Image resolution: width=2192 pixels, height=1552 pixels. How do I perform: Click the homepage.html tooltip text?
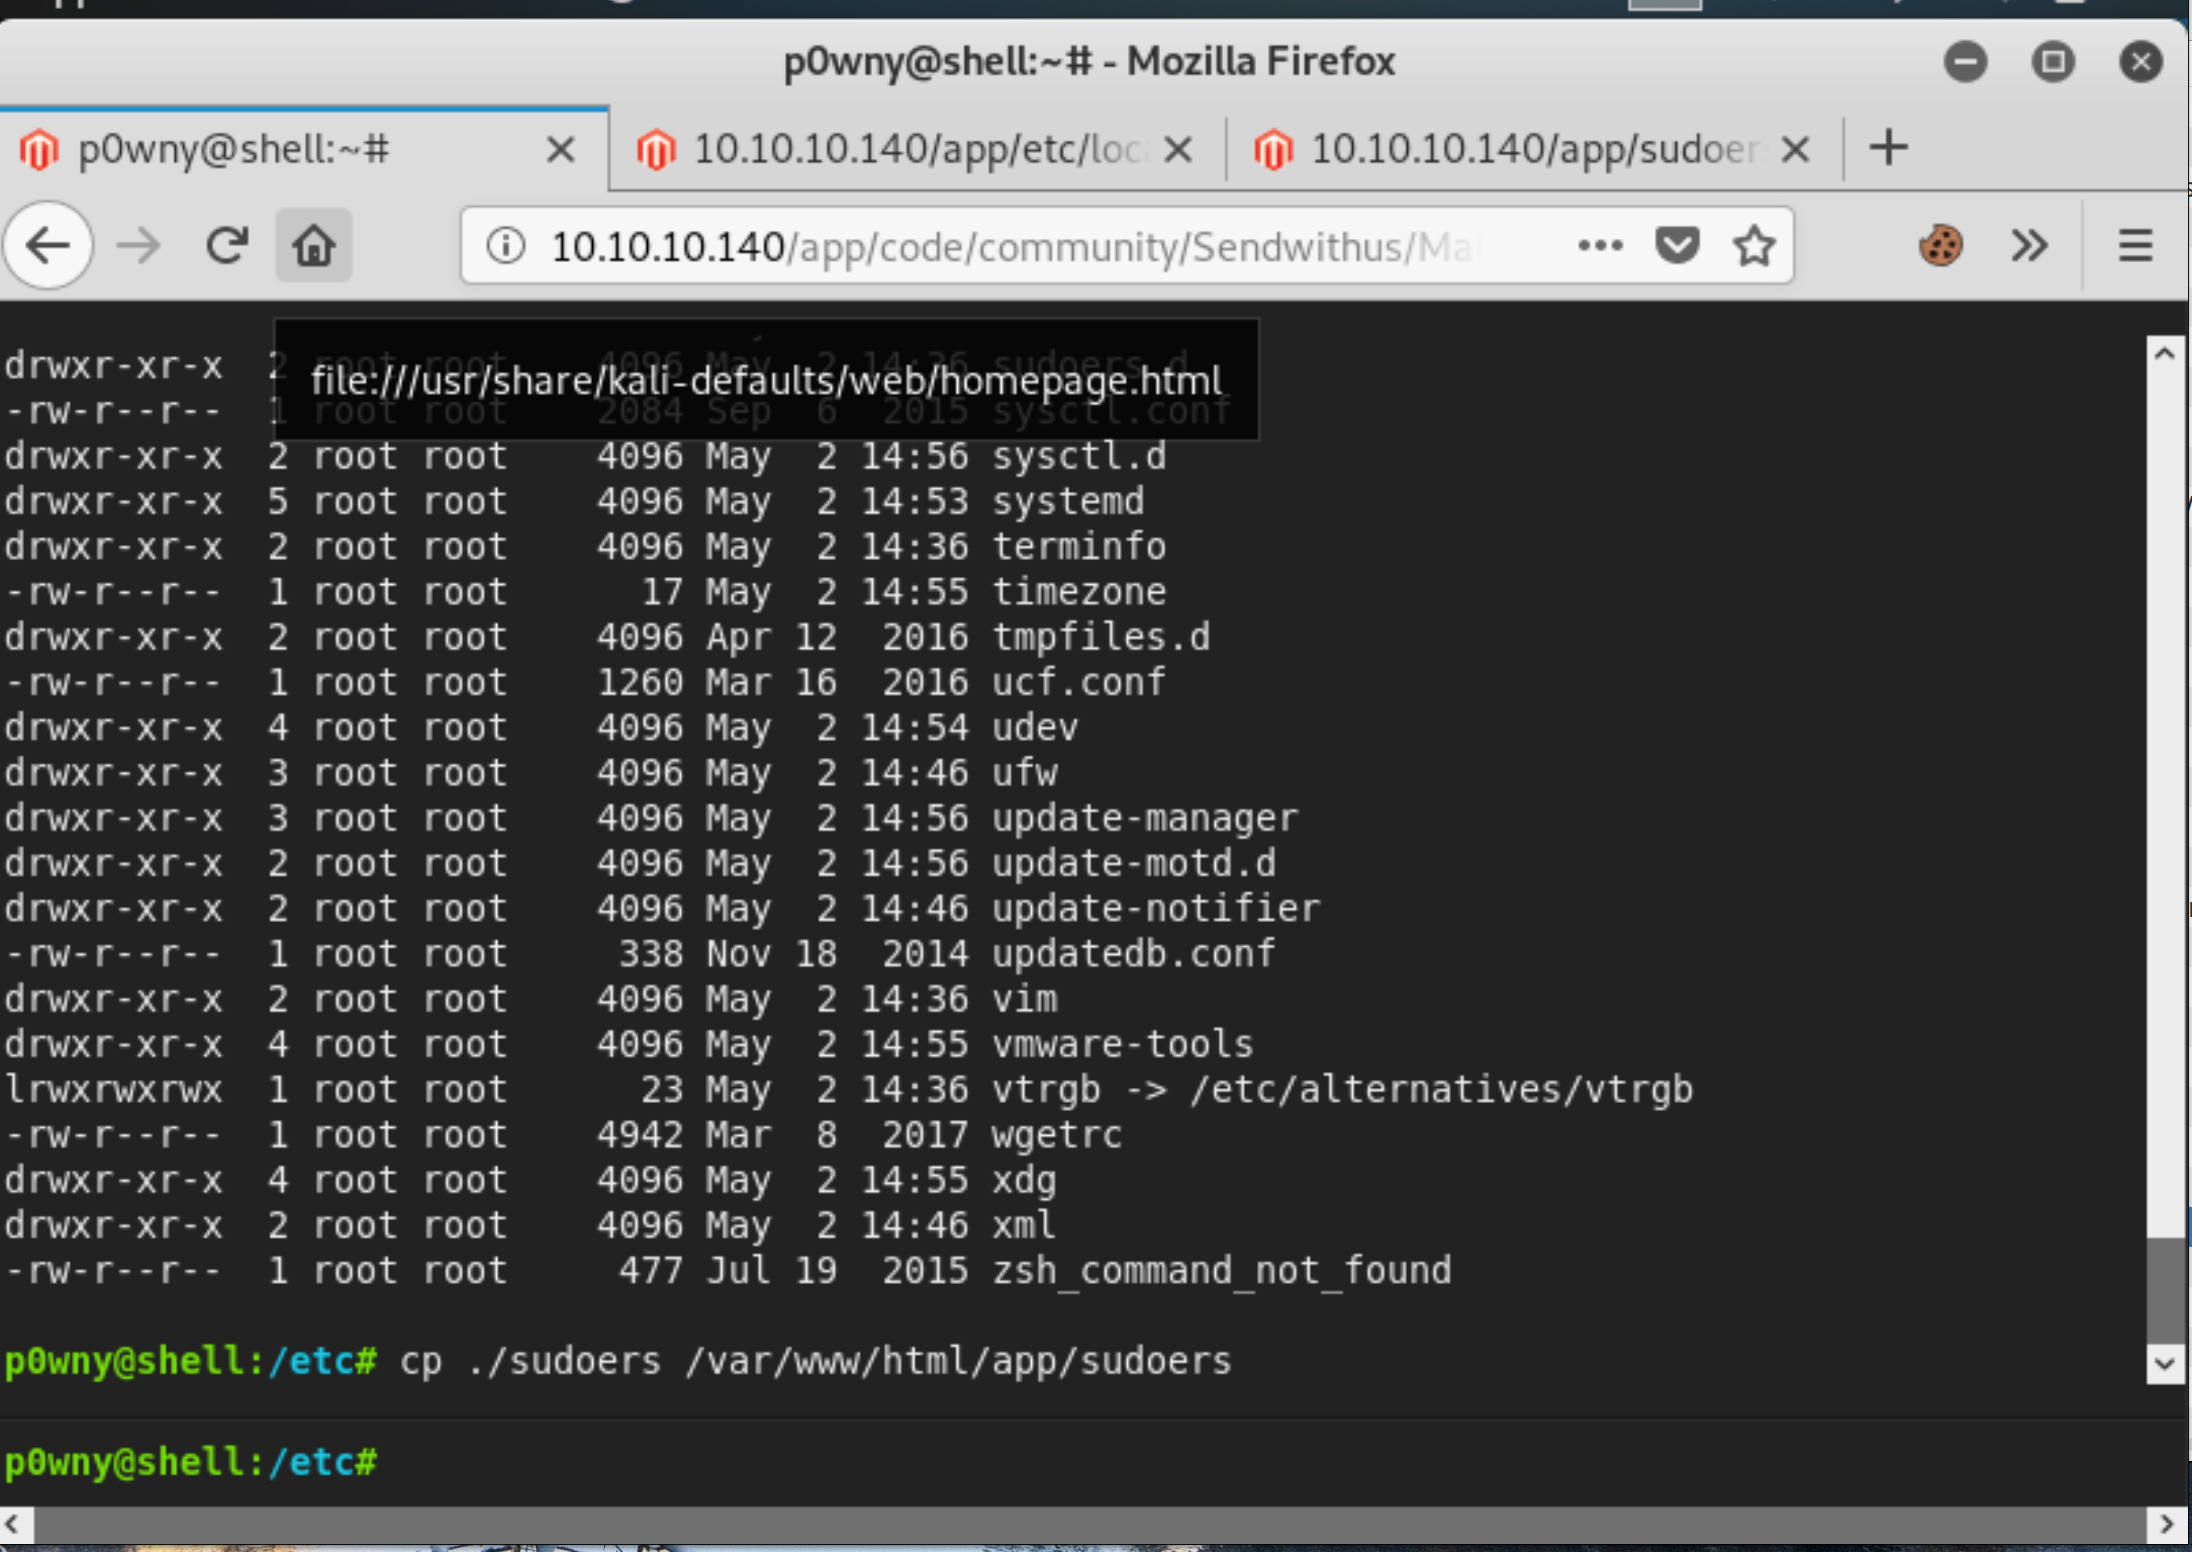point(766,381)
